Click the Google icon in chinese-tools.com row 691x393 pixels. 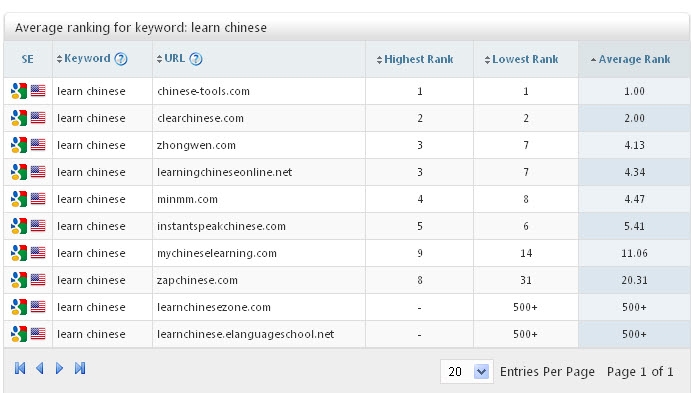coord(19,91)
